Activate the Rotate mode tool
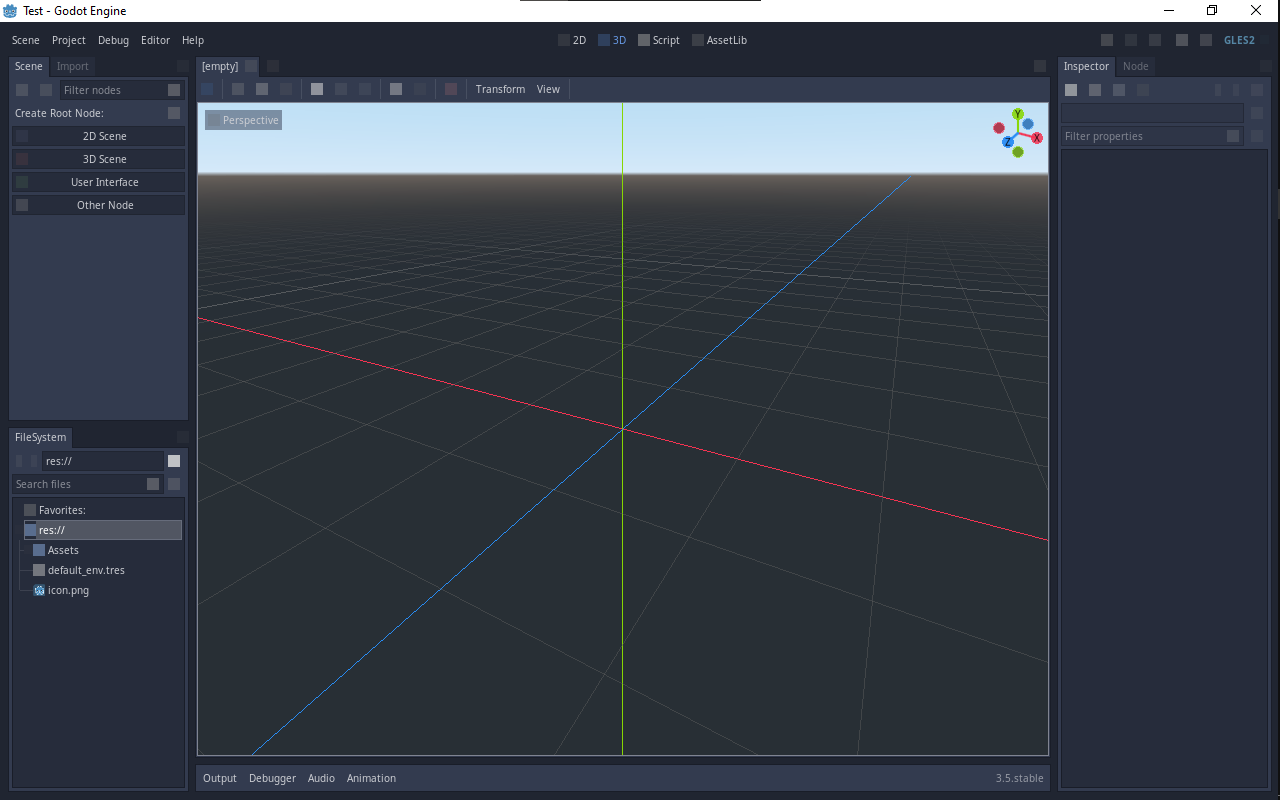The image size is (1280, 800). click(261, 89)
